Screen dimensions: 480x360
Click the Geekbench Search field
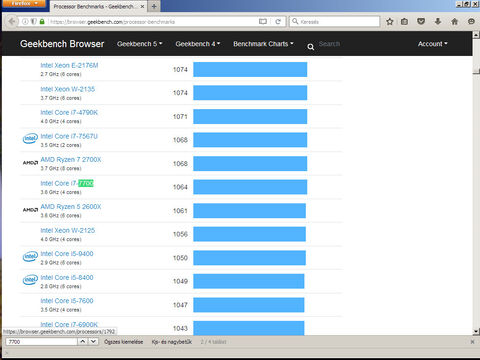click(329, 44)
